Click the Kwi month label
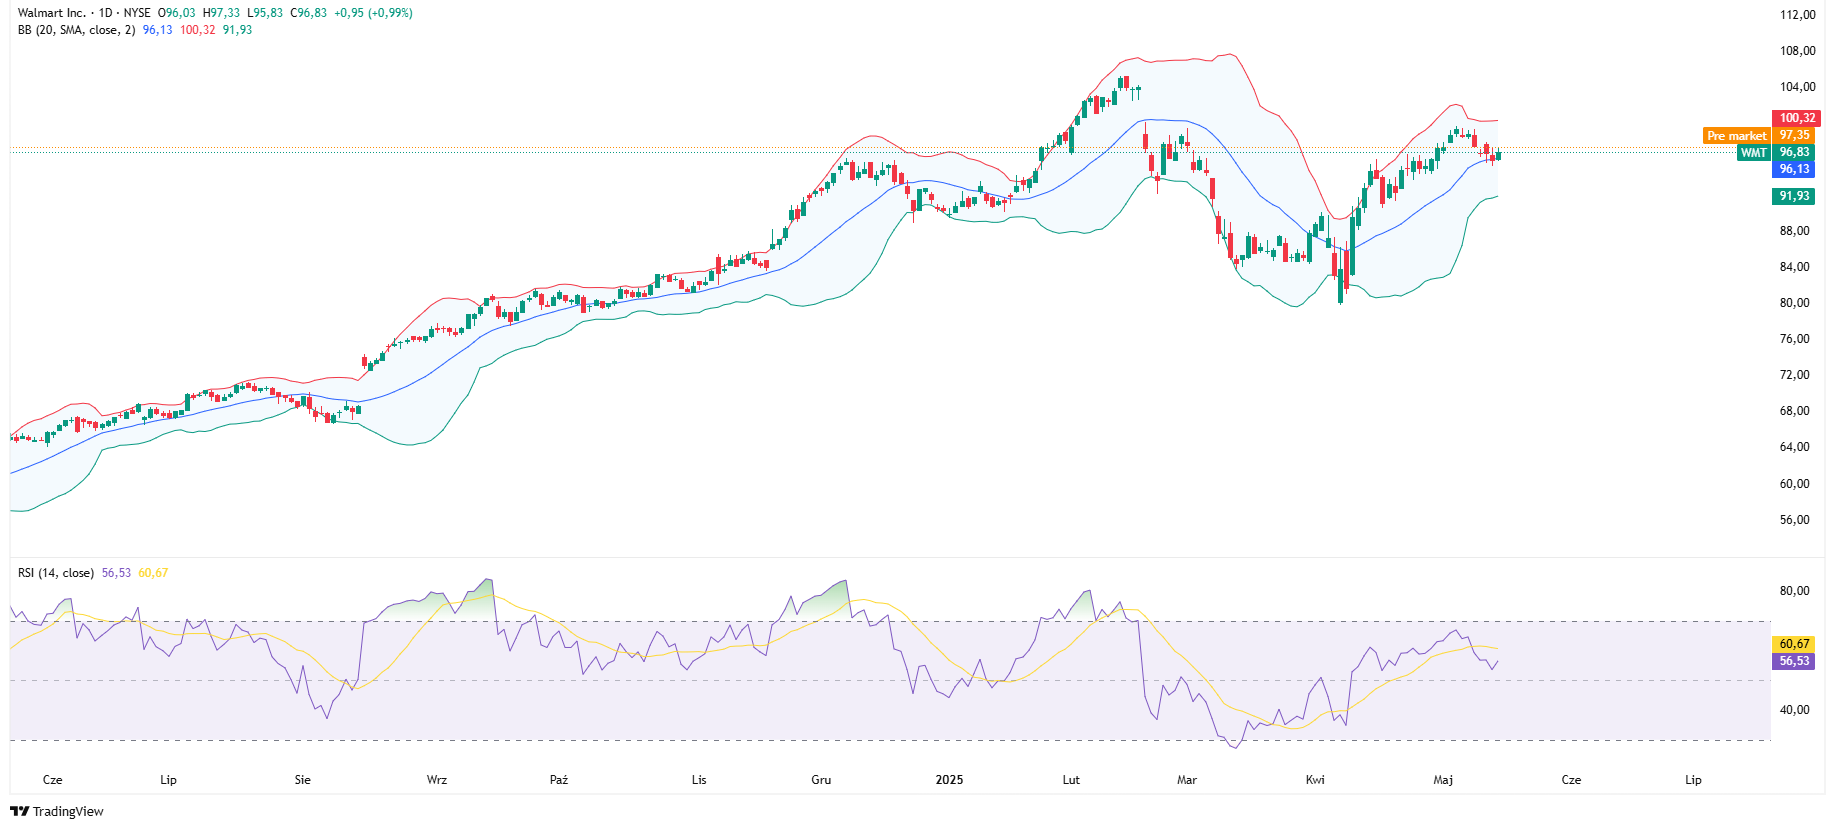1835x829 pixels. [1315, 780]
